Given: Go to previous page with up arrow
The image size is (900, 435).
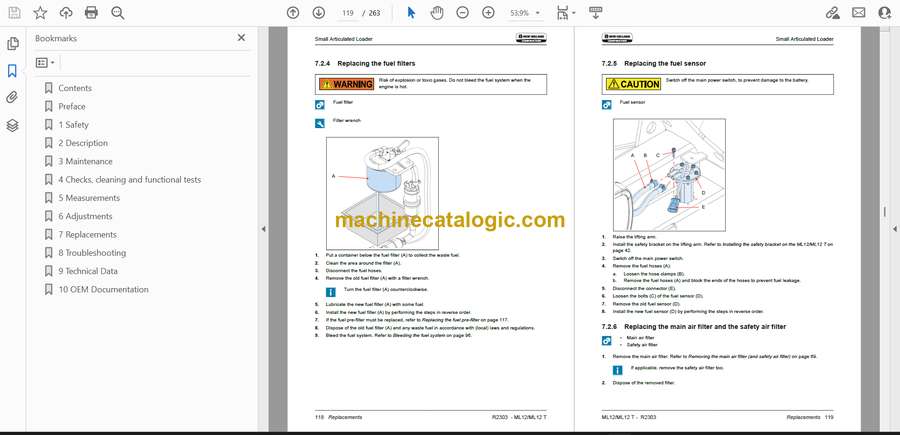Looking at the screenshot, I should (x=293, y=13).
